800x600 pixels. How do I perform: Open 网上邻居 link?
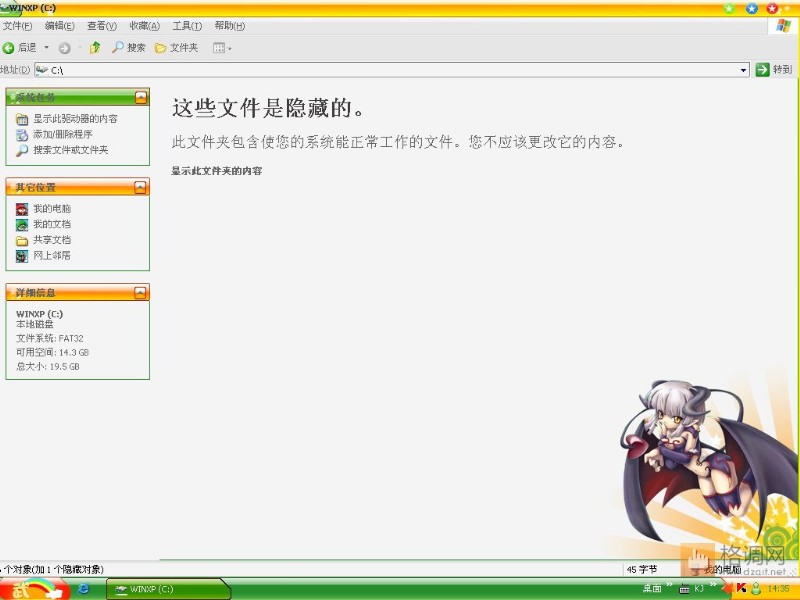[x=52, y=255]
